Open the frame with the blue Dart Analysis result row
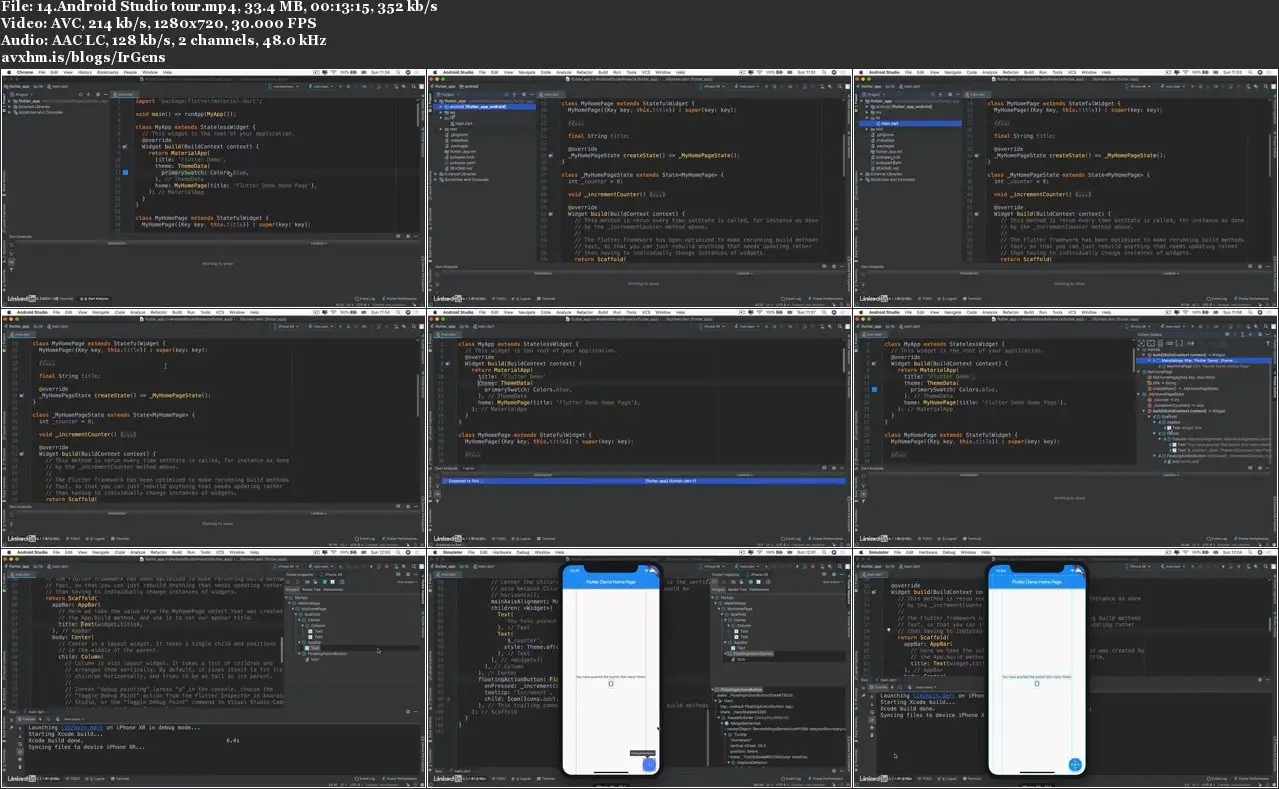The width and height of the screenshot is (1279, 789). point(639,427)
